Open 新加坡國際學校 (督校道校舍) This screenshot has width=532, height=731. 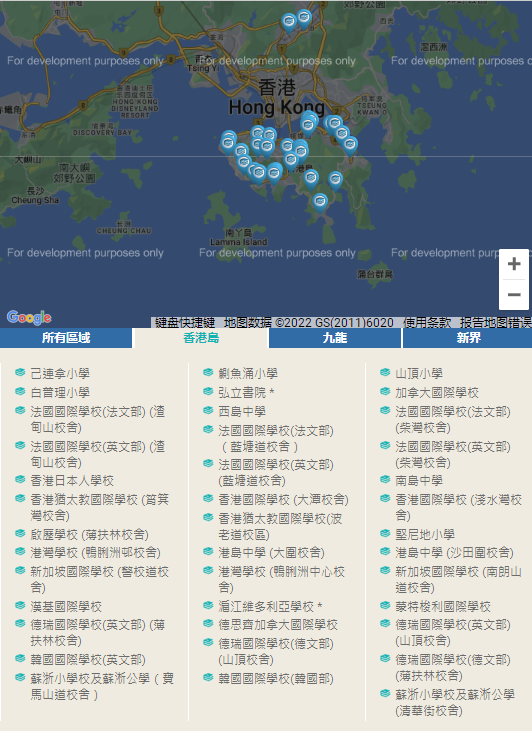[x=99, y=579]
